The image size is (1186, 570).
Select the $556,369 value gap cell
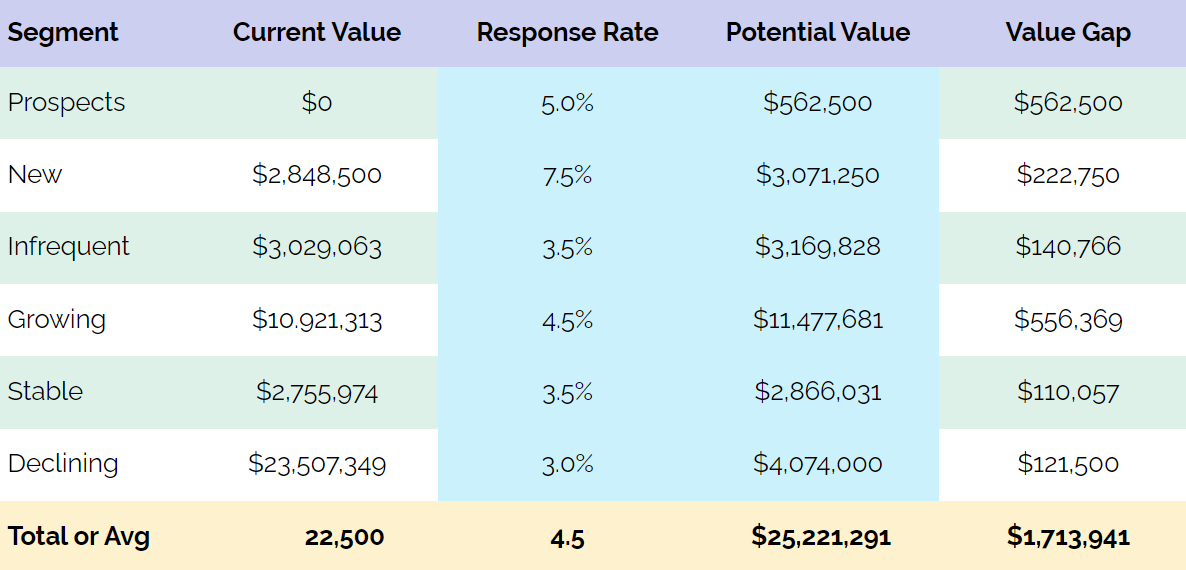(1068, 320)
